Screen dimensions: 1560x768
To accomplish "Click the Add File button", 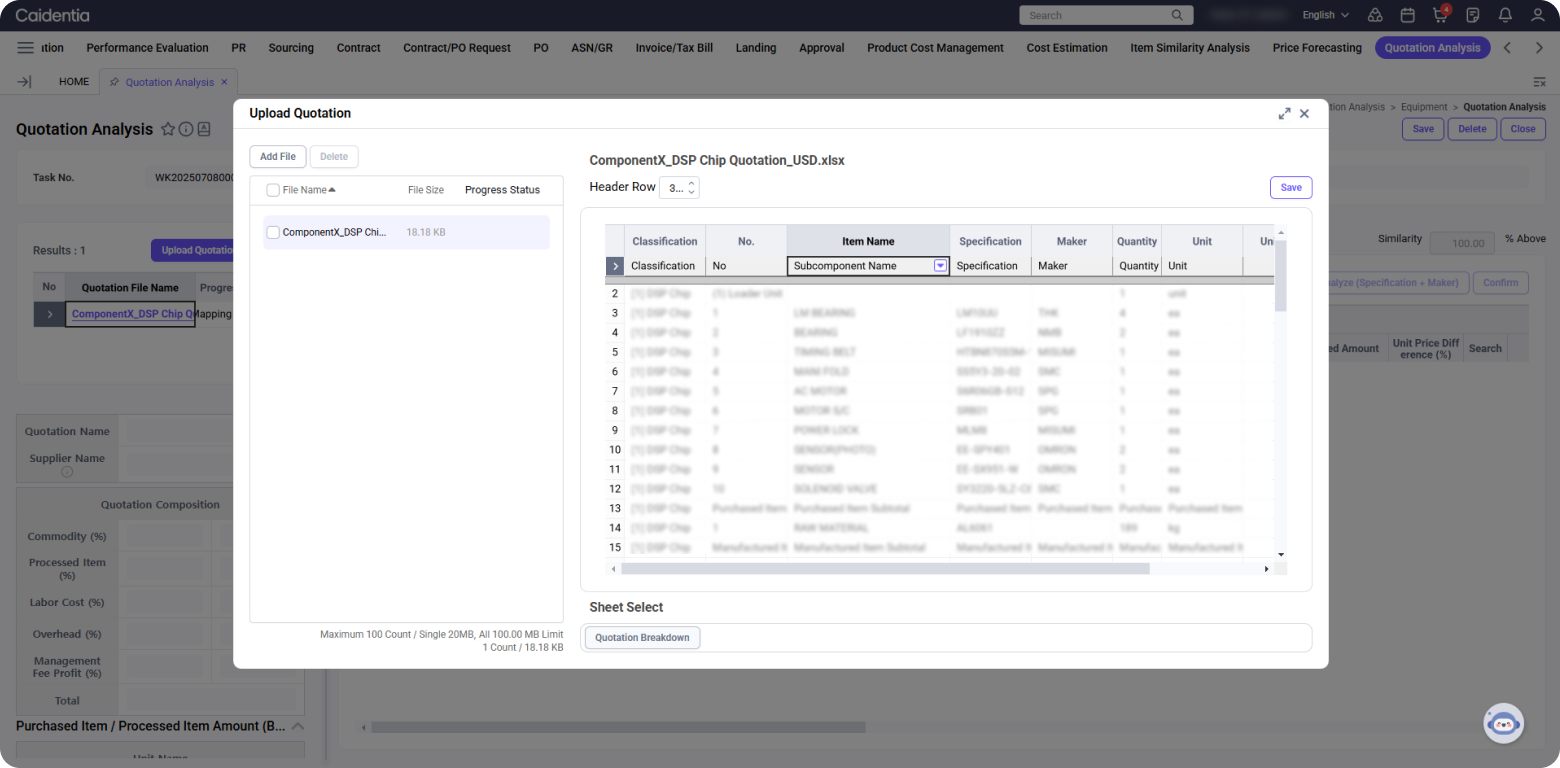I will (x=277, y=157).
